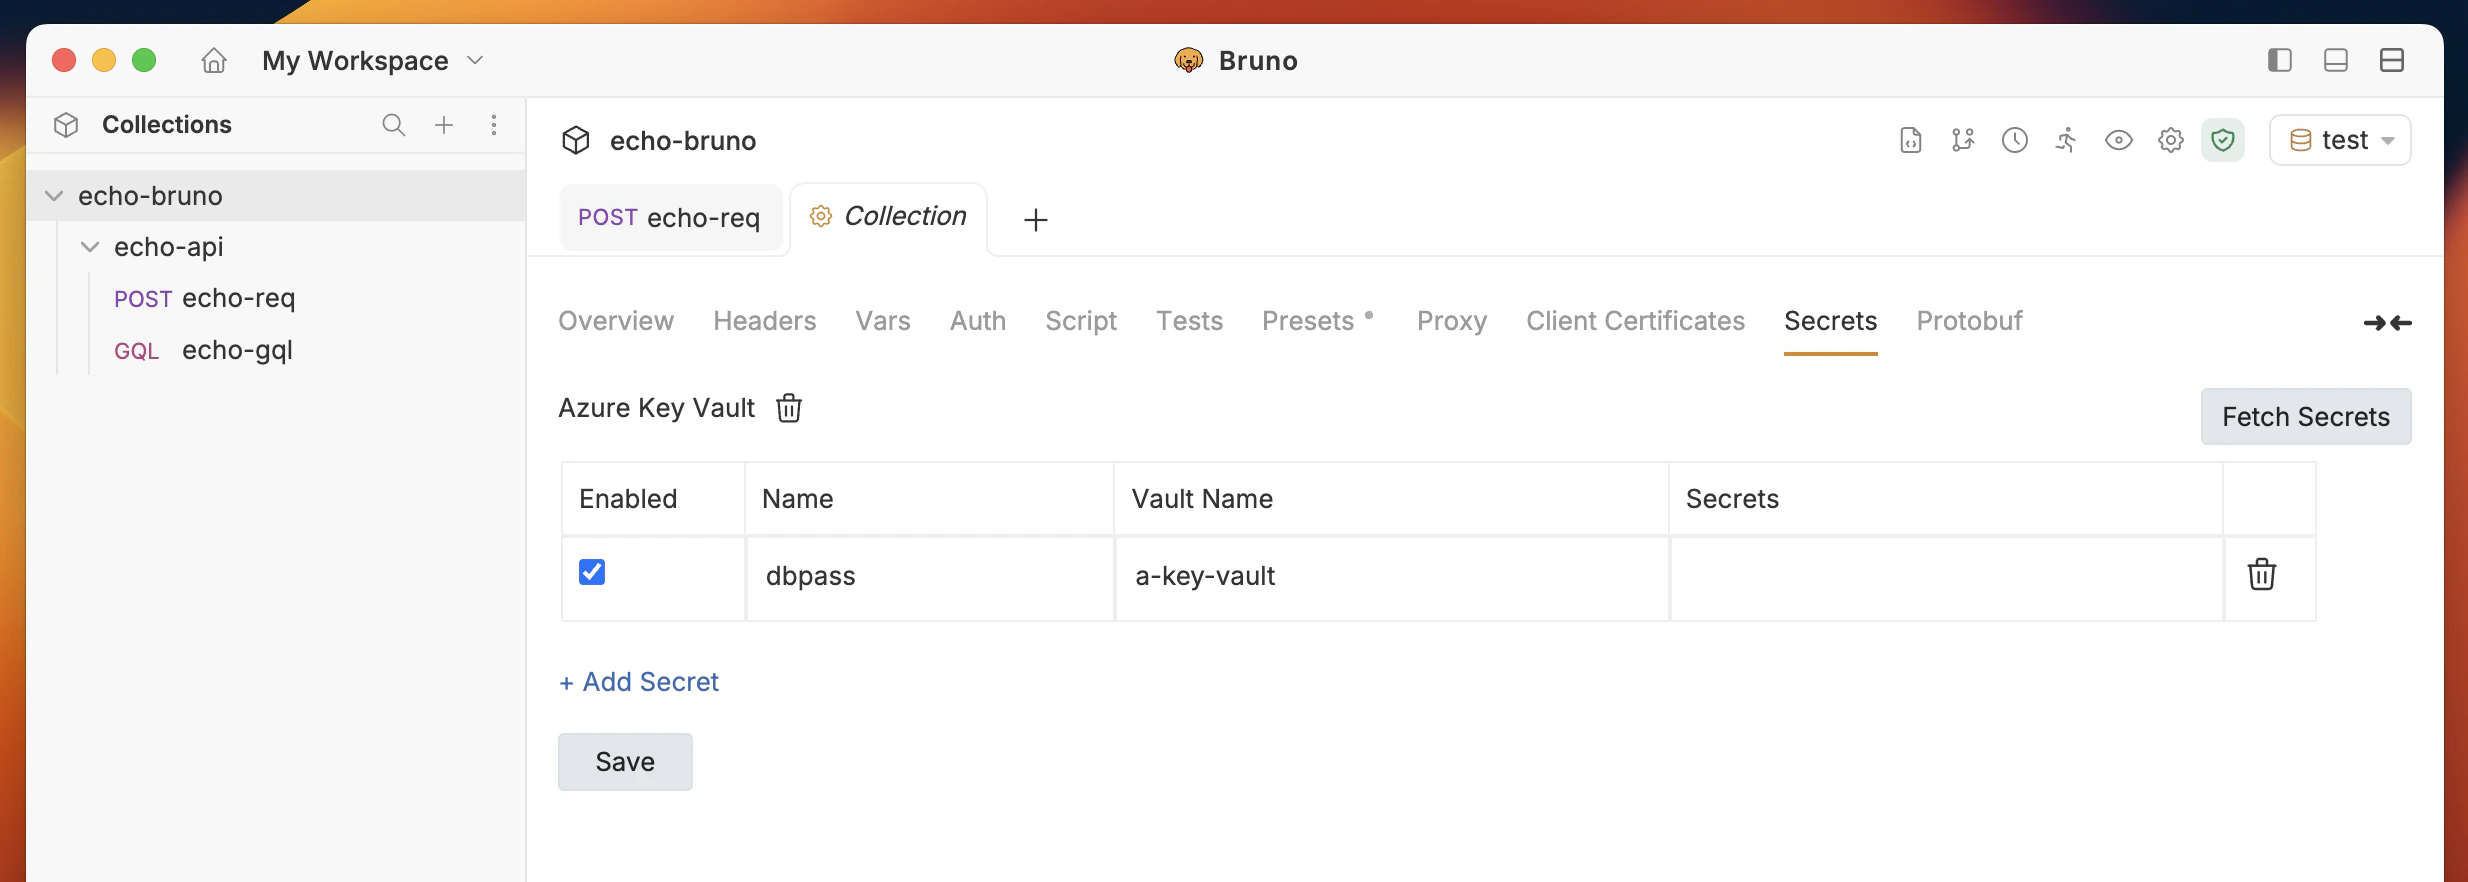Open the test environment dropdown
This screenshot has width=2468, height=882.
(2340, 140)
